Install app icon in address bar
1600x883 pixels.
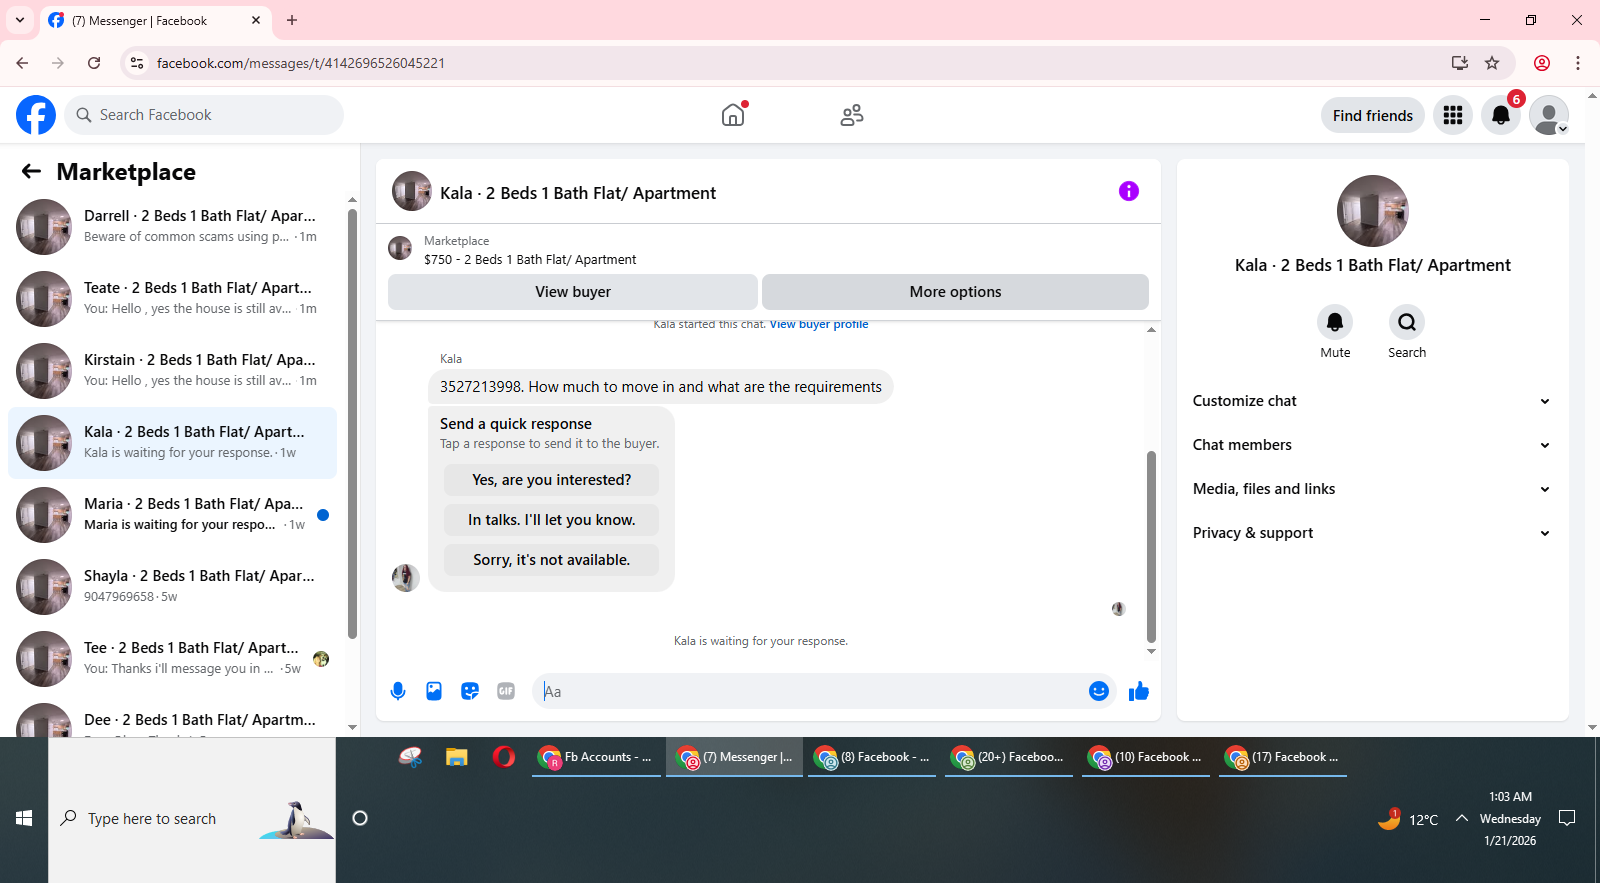[1460, 63]
